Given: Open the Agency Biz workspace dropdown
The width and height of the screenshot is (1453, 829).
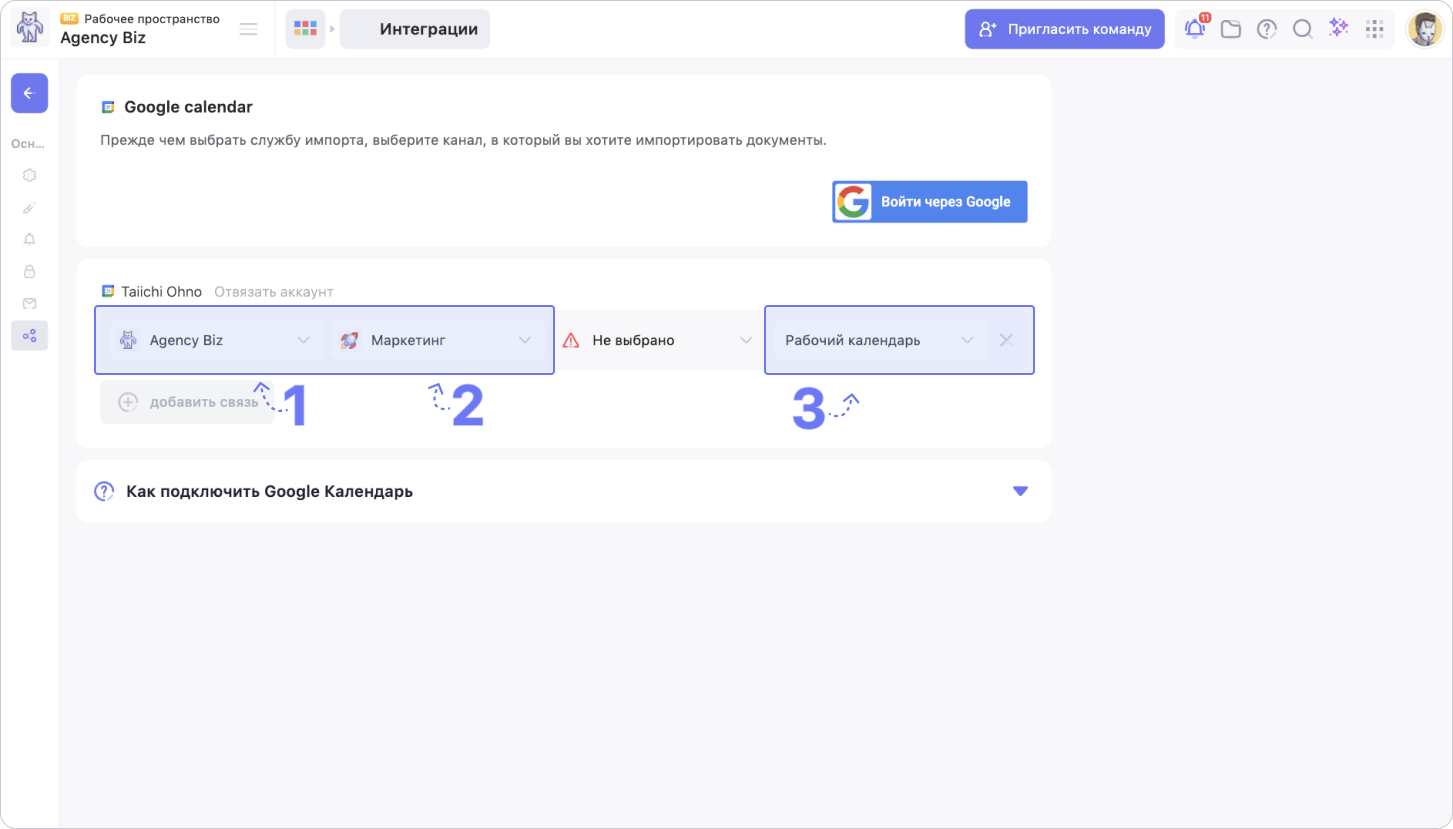Looking at the screenshot, I should click(x=216, y=340).
